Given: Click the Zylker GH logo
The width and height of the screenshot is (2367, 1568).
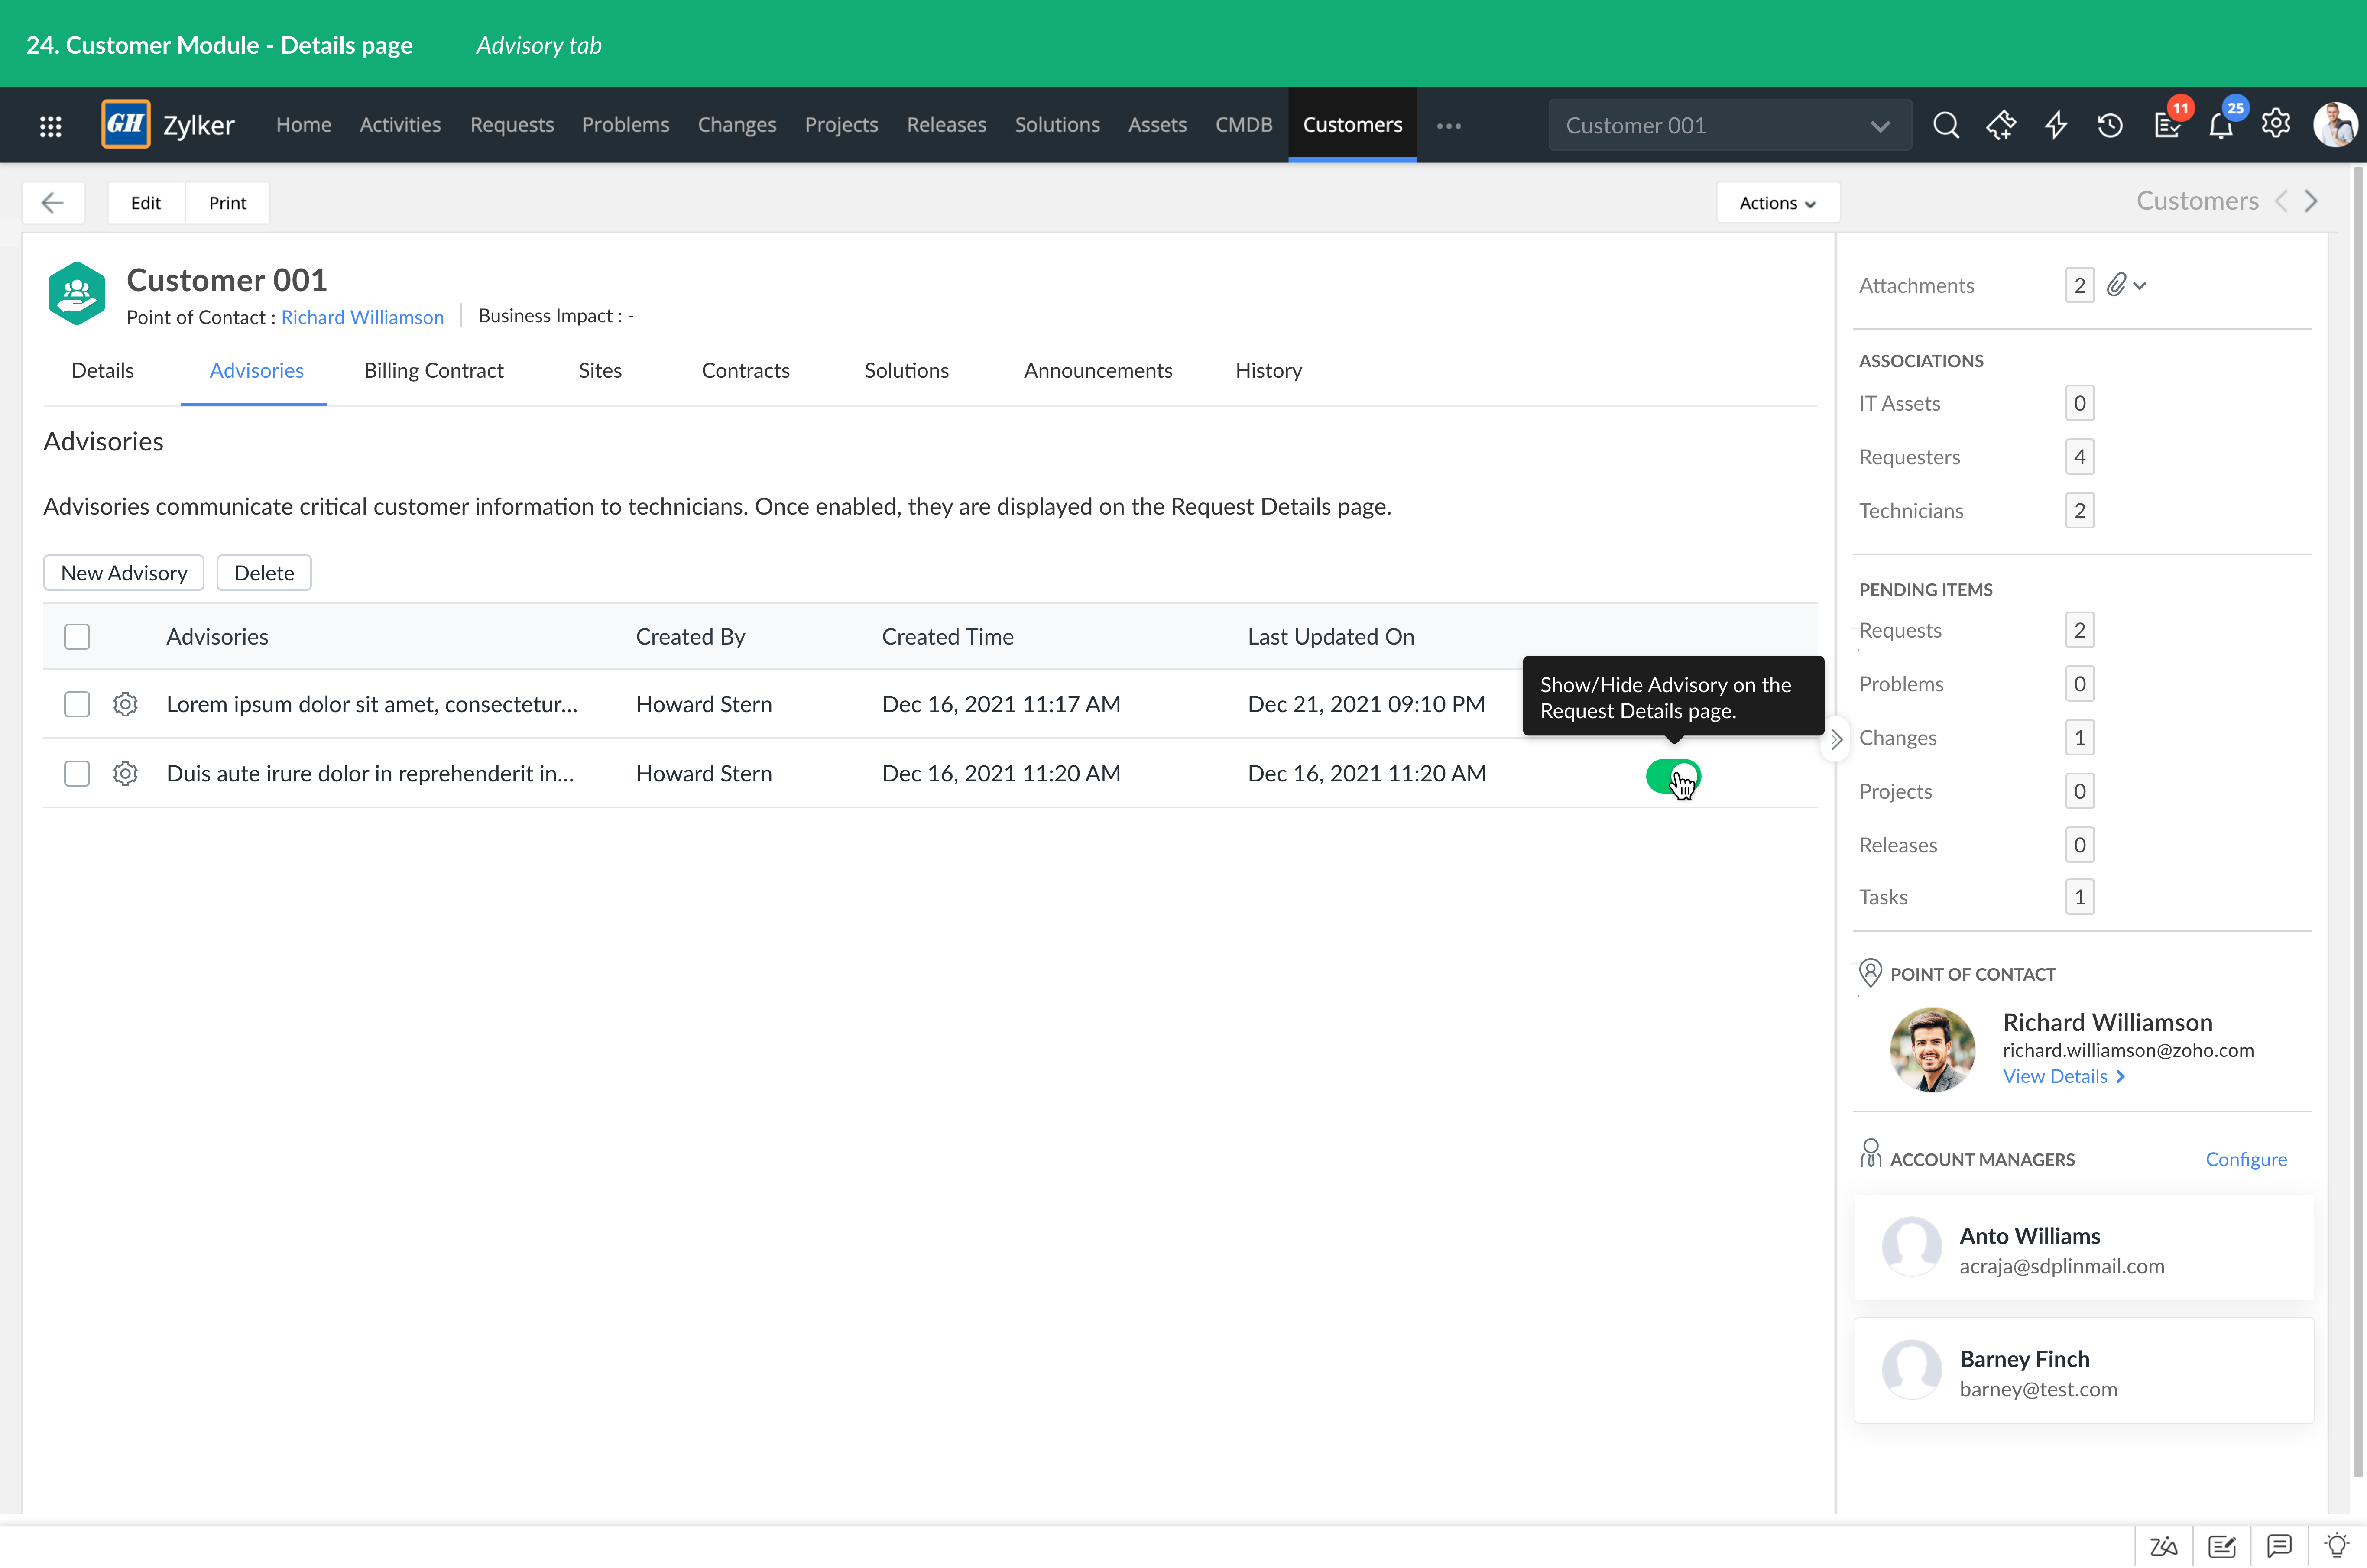Looking at the screenshot, I should [126, 124].
